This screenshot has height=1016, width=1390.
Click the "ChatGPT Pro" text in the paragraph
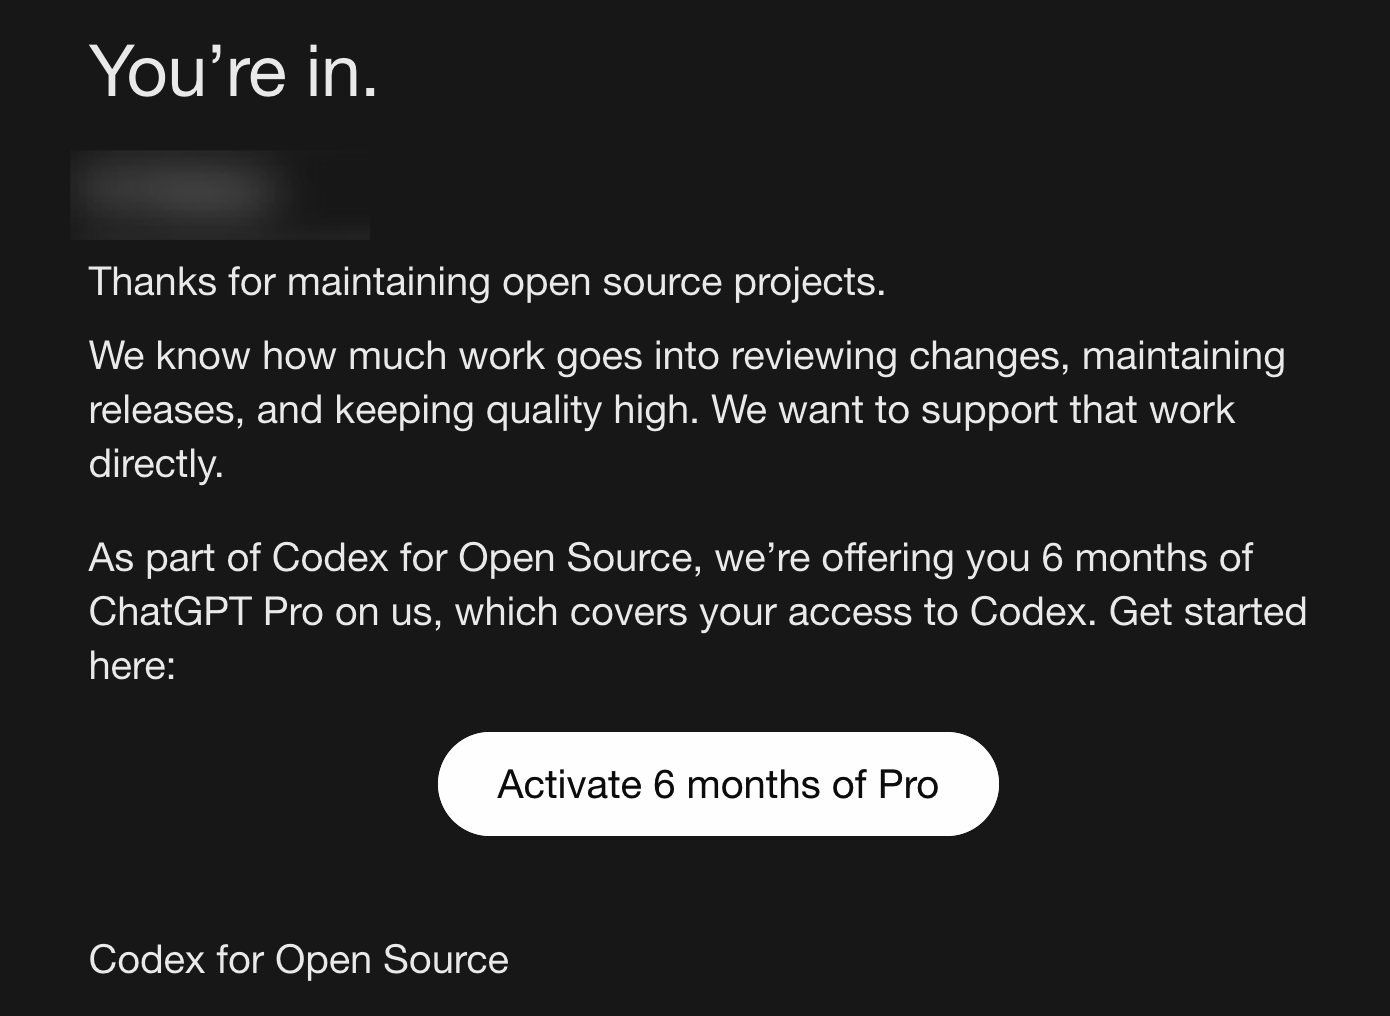coord(206,611)
